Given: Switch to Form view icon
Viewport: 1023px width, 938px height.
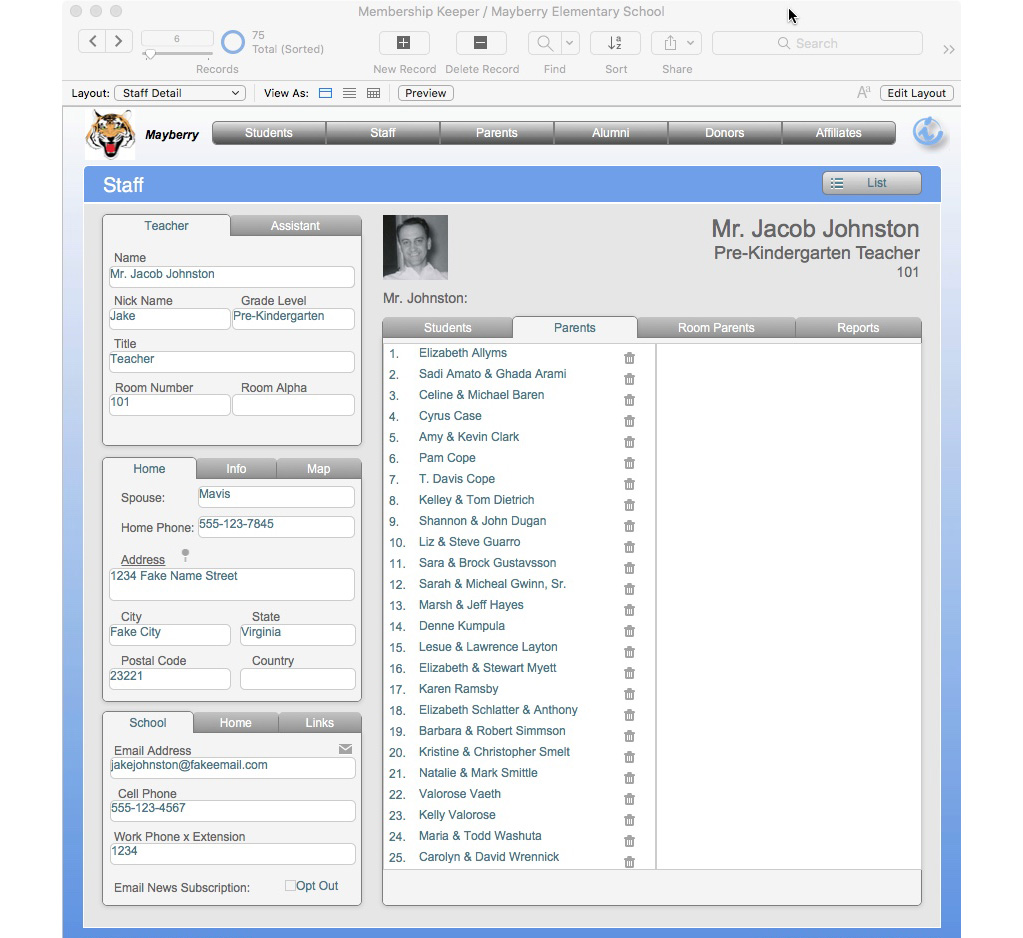Looking at the screenshot, I should [x=326, y=93].
